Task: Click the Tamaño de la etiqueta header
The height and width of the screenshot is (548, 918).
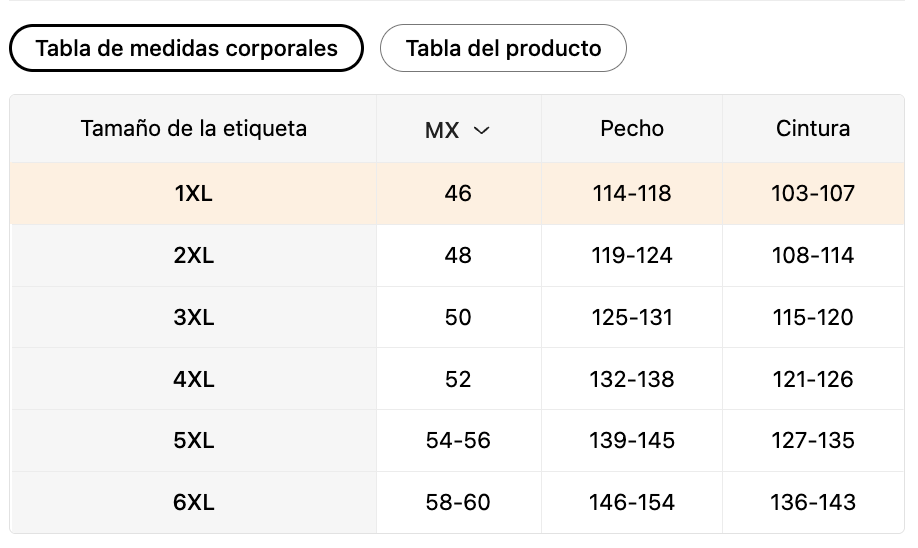Action: pos(193,128)
